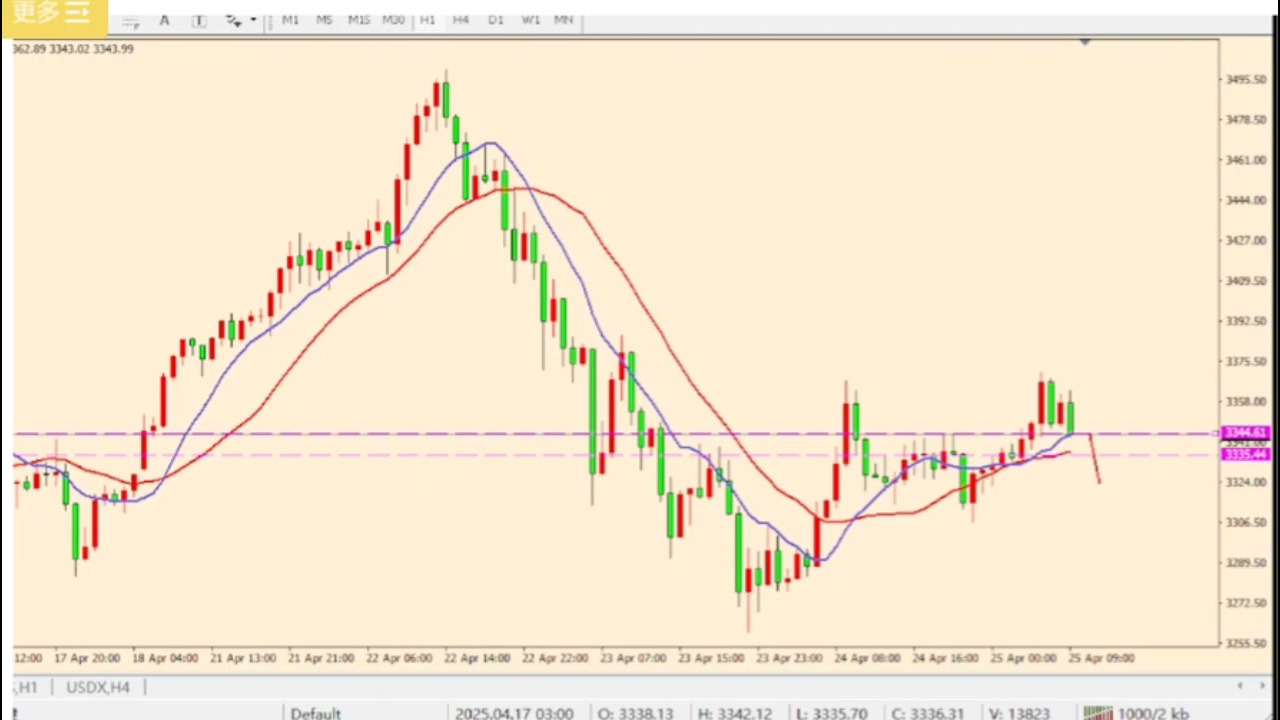This screenshot has width=1280, height=720.
Task: Open the 更多 menu
Action: pos(52,13)
